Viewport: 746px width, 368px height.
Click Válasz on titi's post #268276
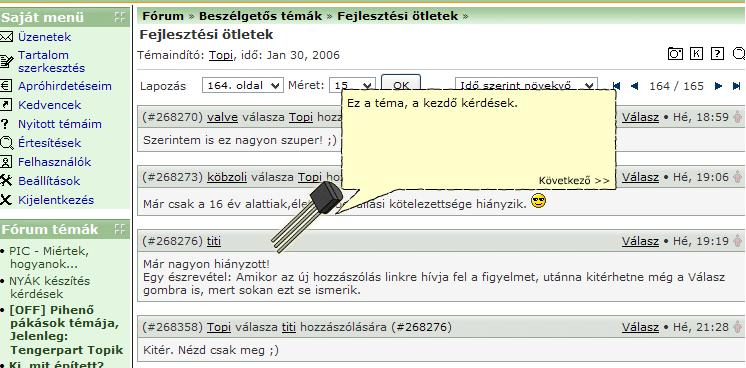[x=640, y=241]
